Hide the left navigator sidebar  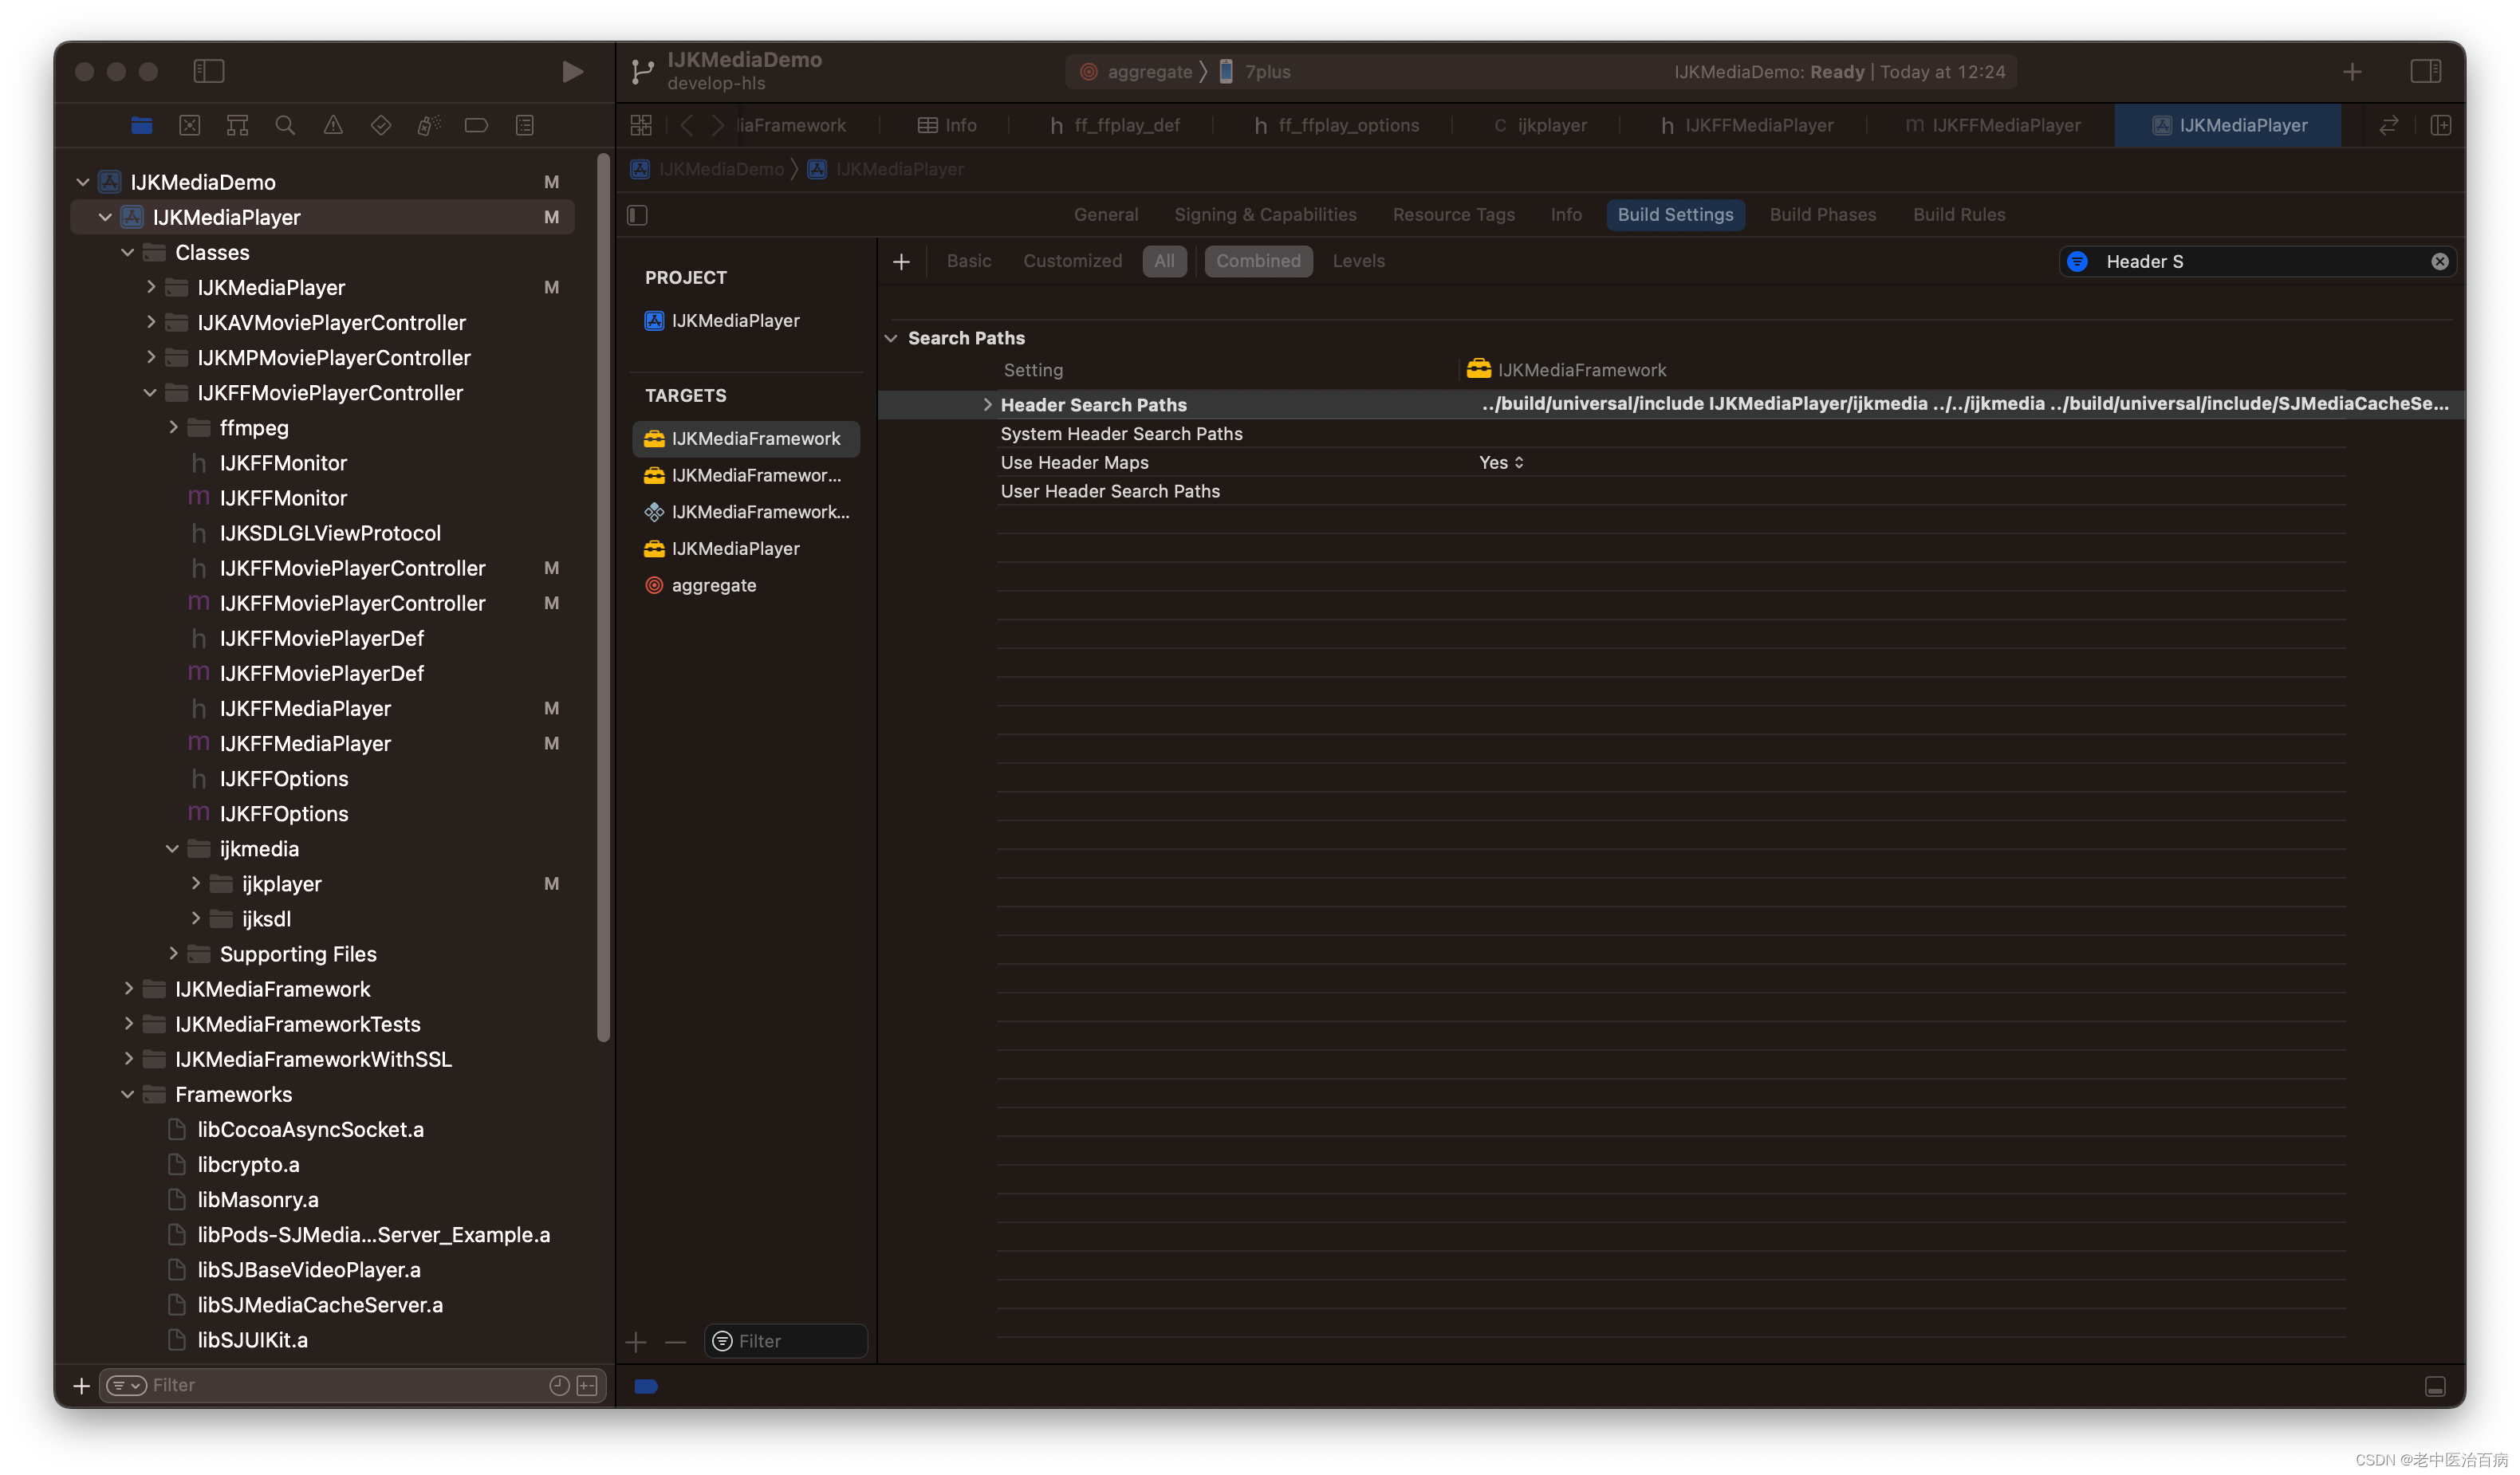point(209,72)
